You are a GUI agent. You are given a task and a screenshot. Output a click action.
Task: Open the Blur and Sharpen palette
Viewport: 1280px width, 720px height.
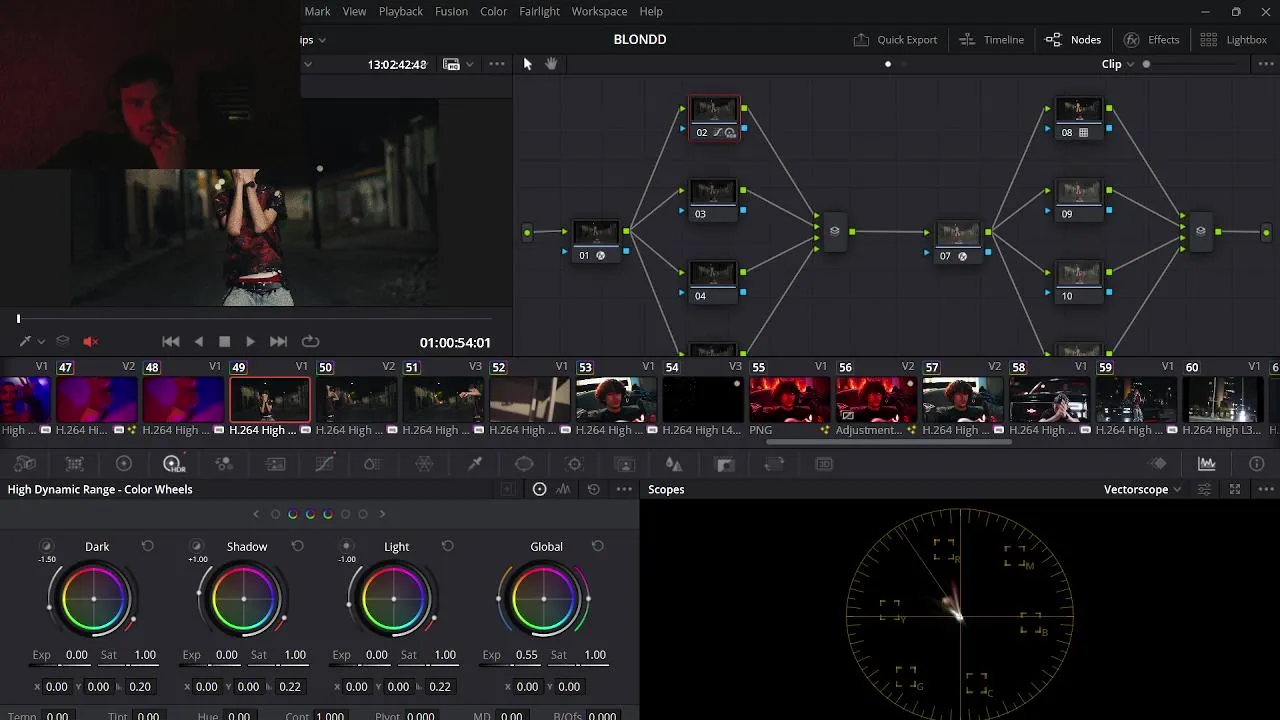[x=674, y=464]
